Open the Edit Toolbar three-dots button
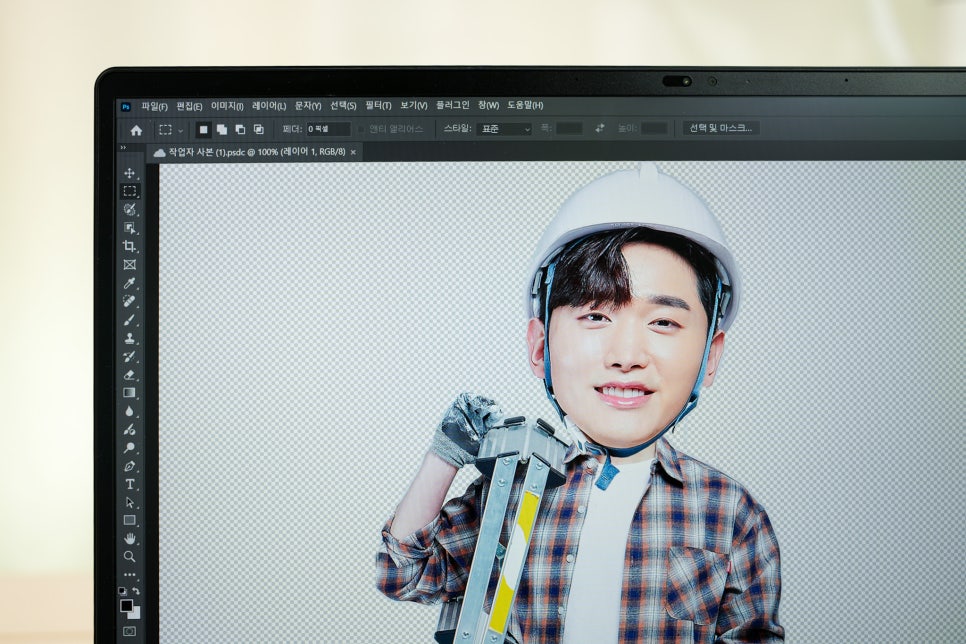 129,574
